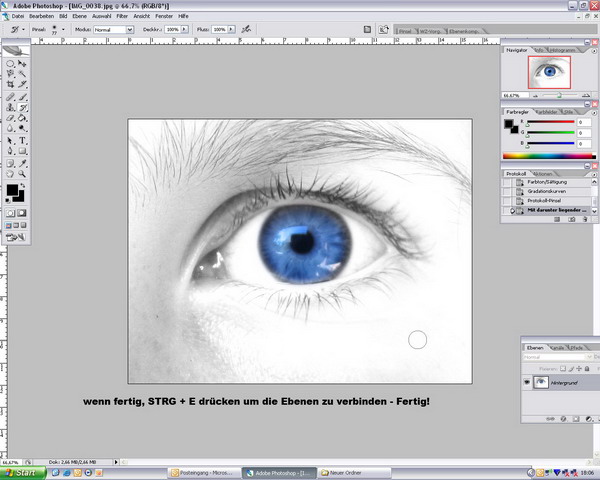Select the Hand tool
Image resolution: width=600 pixels, height=480 pixels.
click(x=10, y=174)
